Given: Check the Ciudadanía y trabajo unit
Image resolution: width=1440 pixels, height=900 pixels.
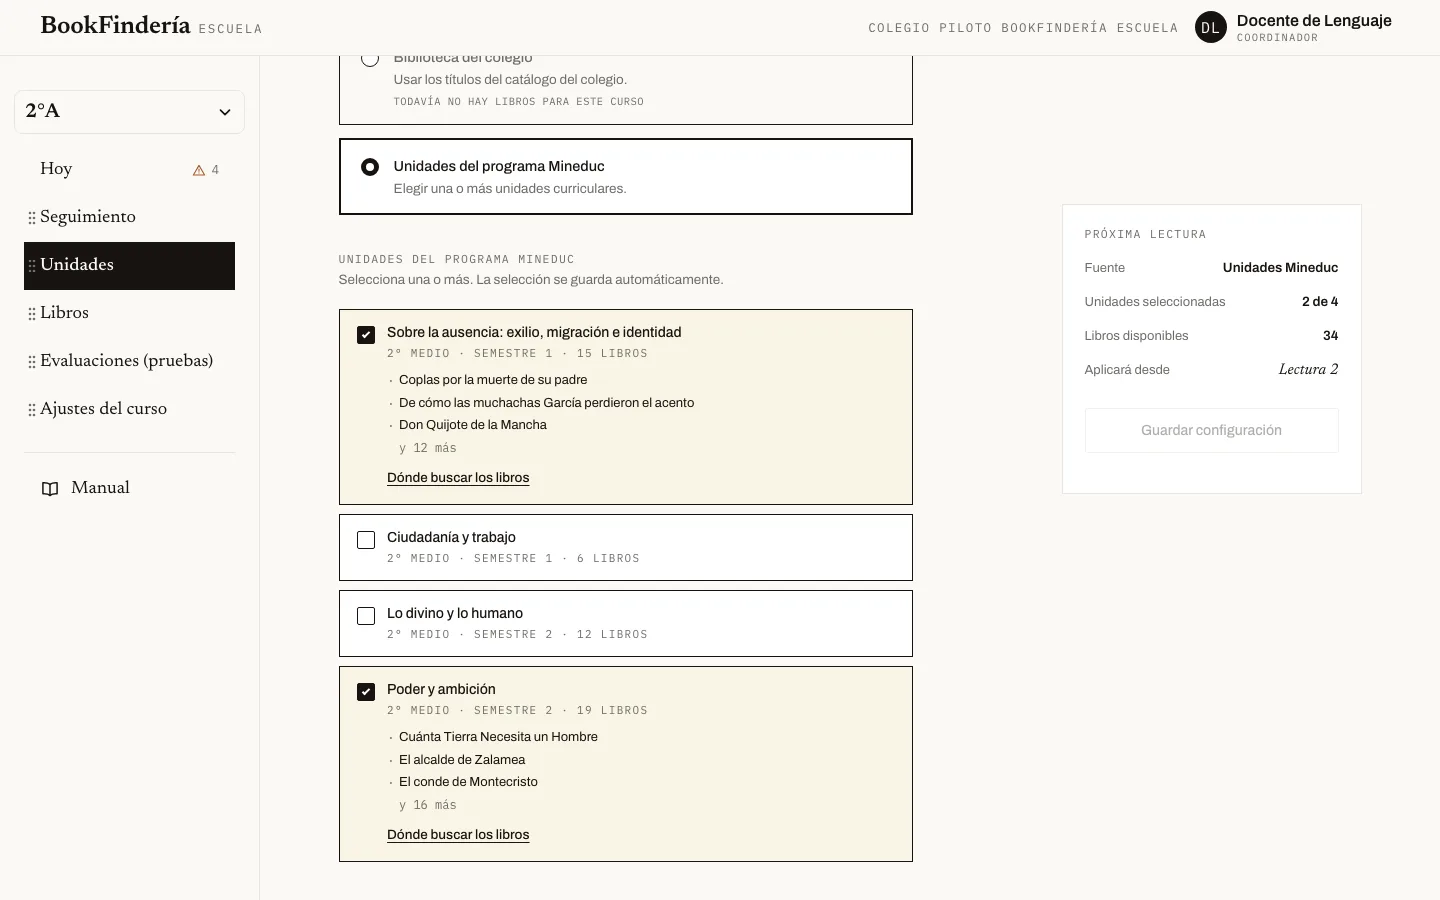Looking at the screenshot, I should pyautogui.click(x=366, y=540).
